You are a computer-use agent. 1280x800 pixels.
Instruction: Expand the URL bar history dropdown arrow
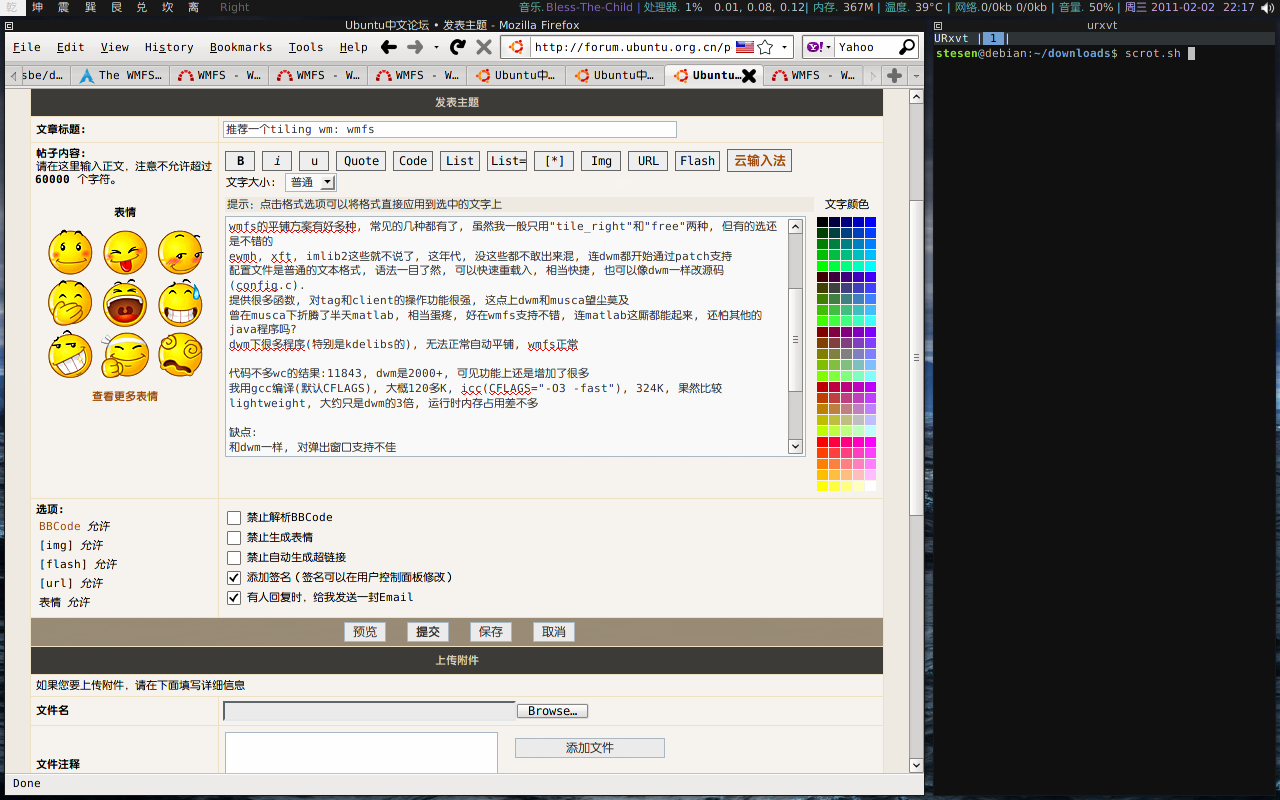(785, 47)
